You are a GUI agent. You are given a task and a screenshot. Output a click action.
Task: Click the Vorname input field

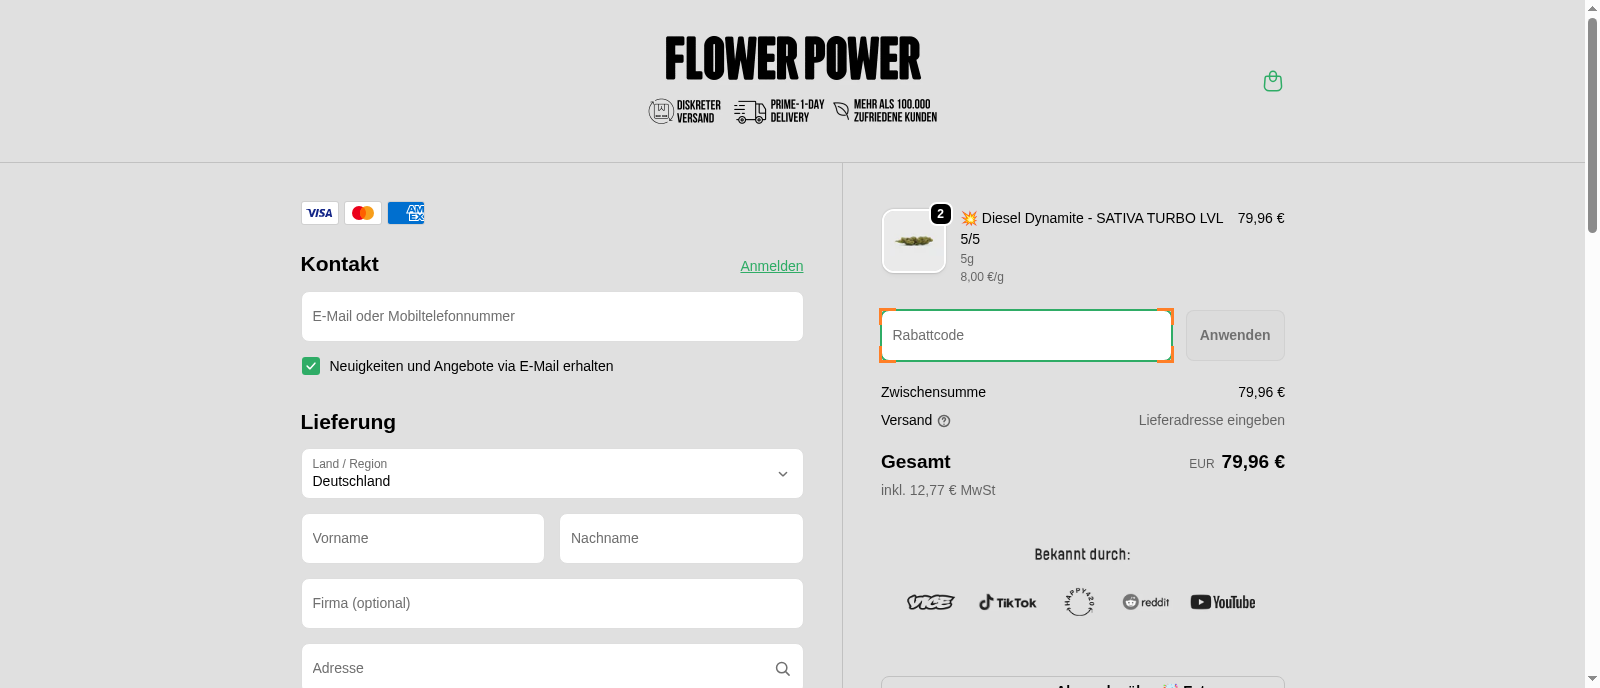(x=423, y=538)
